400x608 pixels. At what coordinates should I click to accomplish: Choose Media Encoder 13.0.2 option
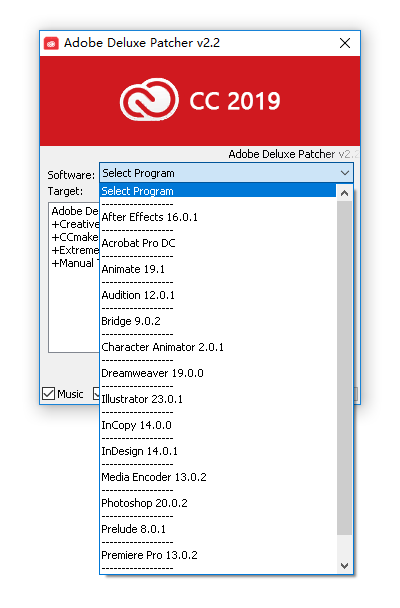tap(218, 477)
